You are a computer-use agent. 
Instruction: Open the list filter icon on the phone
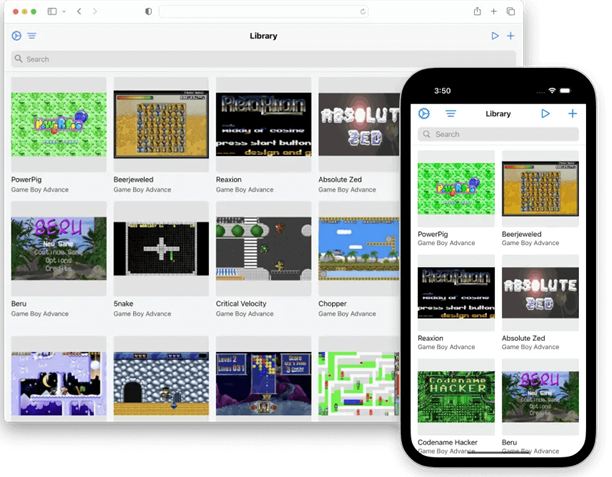coord(450,114)
